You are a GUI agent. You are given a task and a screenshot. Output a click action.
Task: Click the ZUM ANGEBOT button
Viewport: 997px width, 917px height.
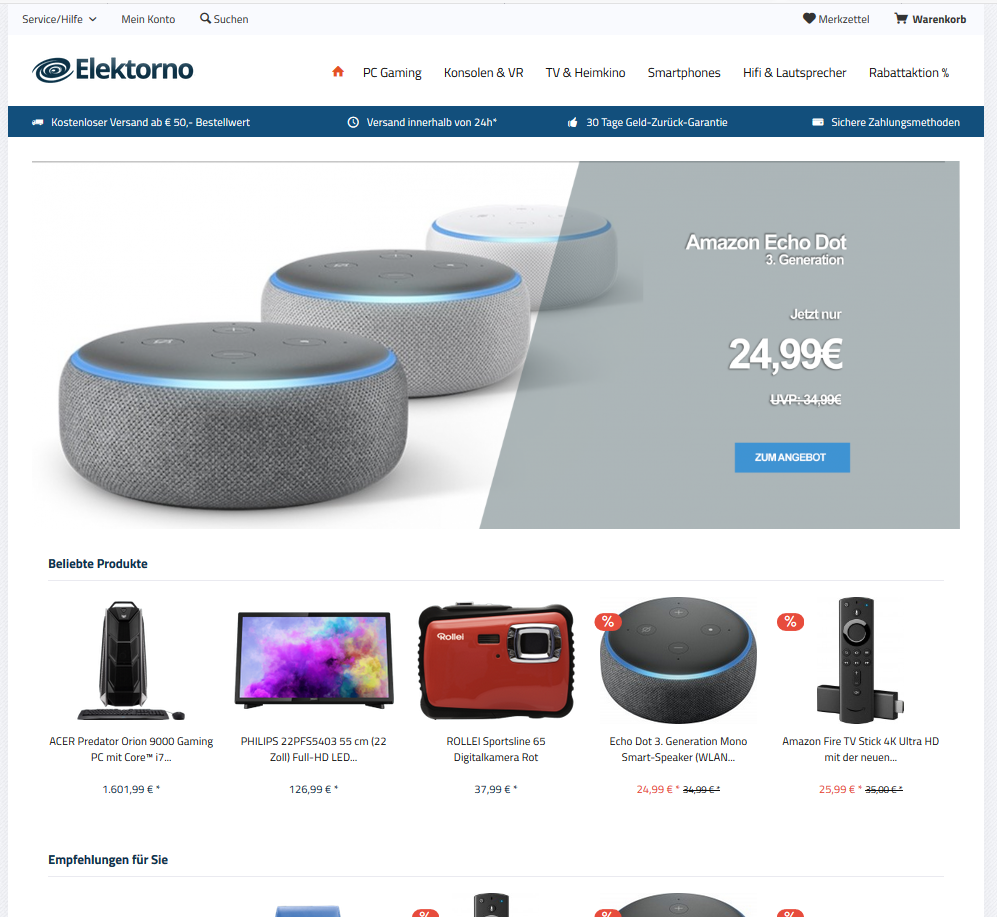(792, 457)
